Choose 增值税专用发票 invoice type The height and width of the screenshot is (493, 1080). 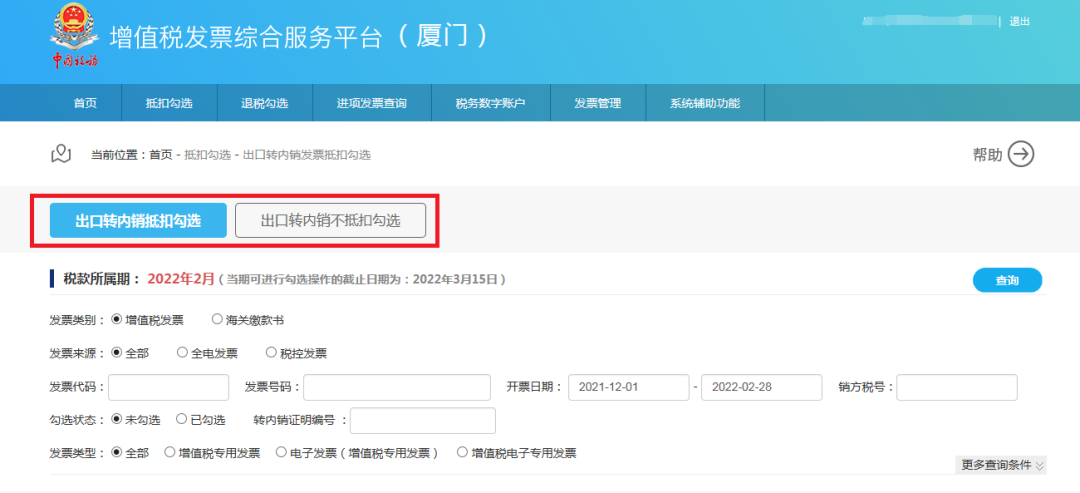170,453
